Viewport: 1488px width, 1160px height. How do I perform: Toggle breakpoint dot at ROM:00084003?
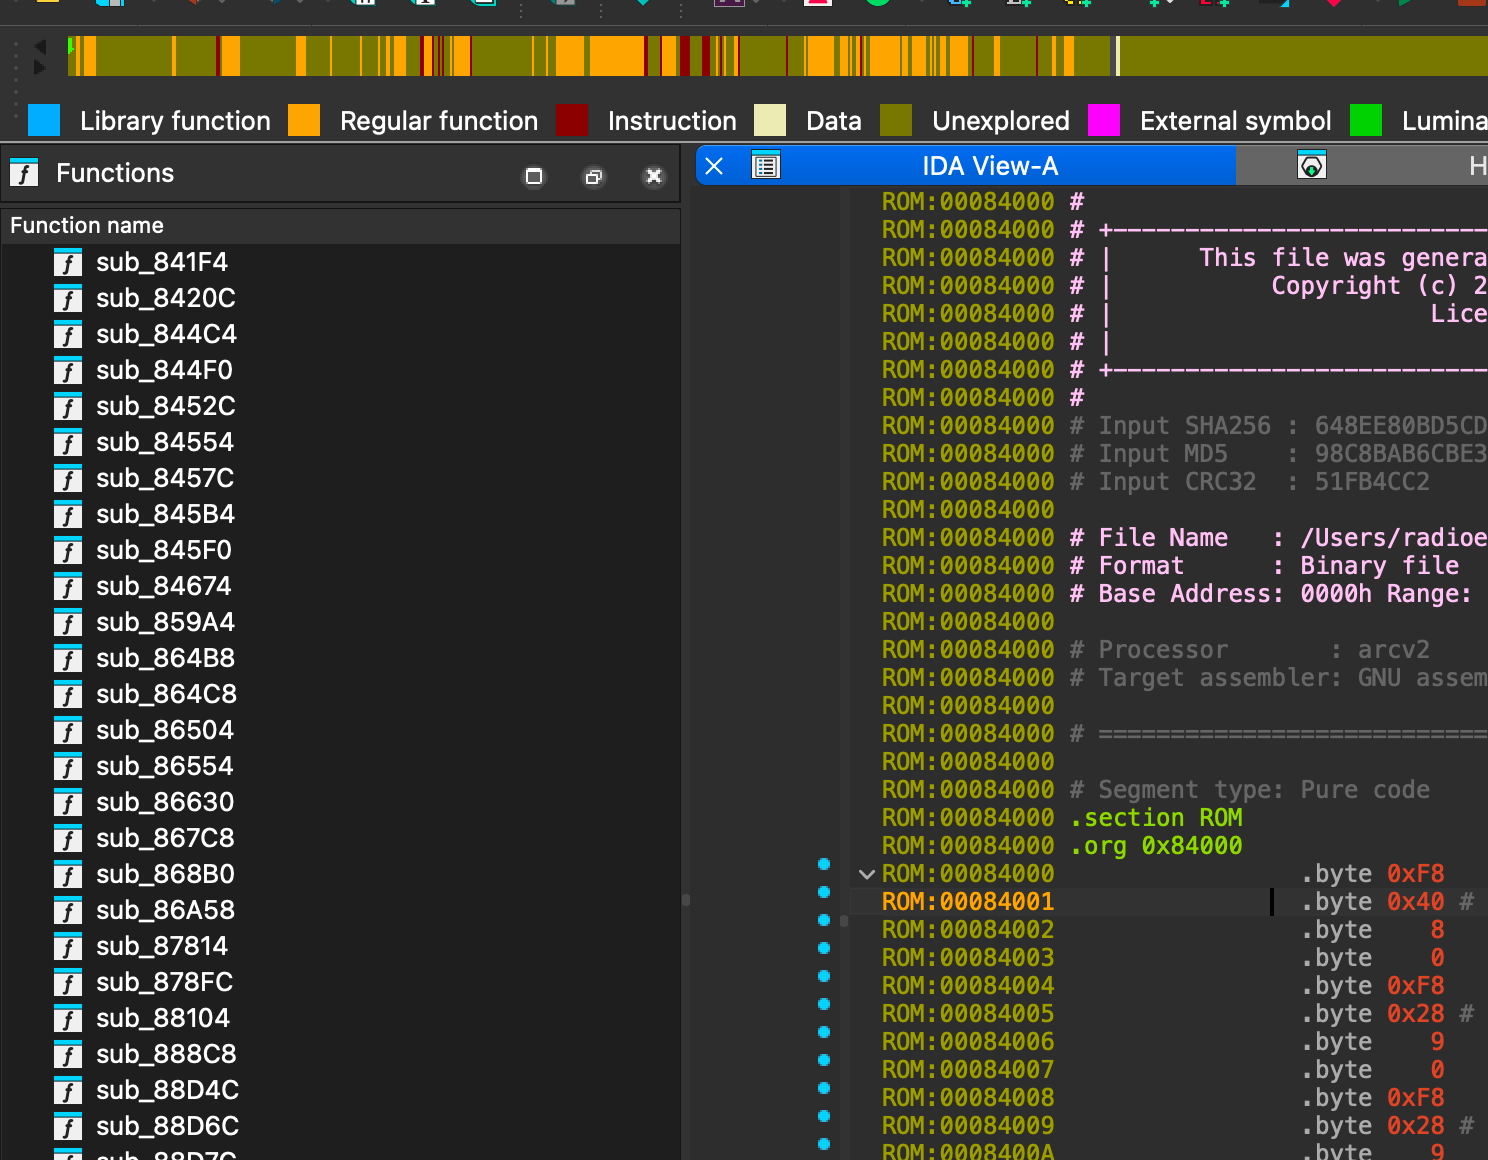[824, 948]
